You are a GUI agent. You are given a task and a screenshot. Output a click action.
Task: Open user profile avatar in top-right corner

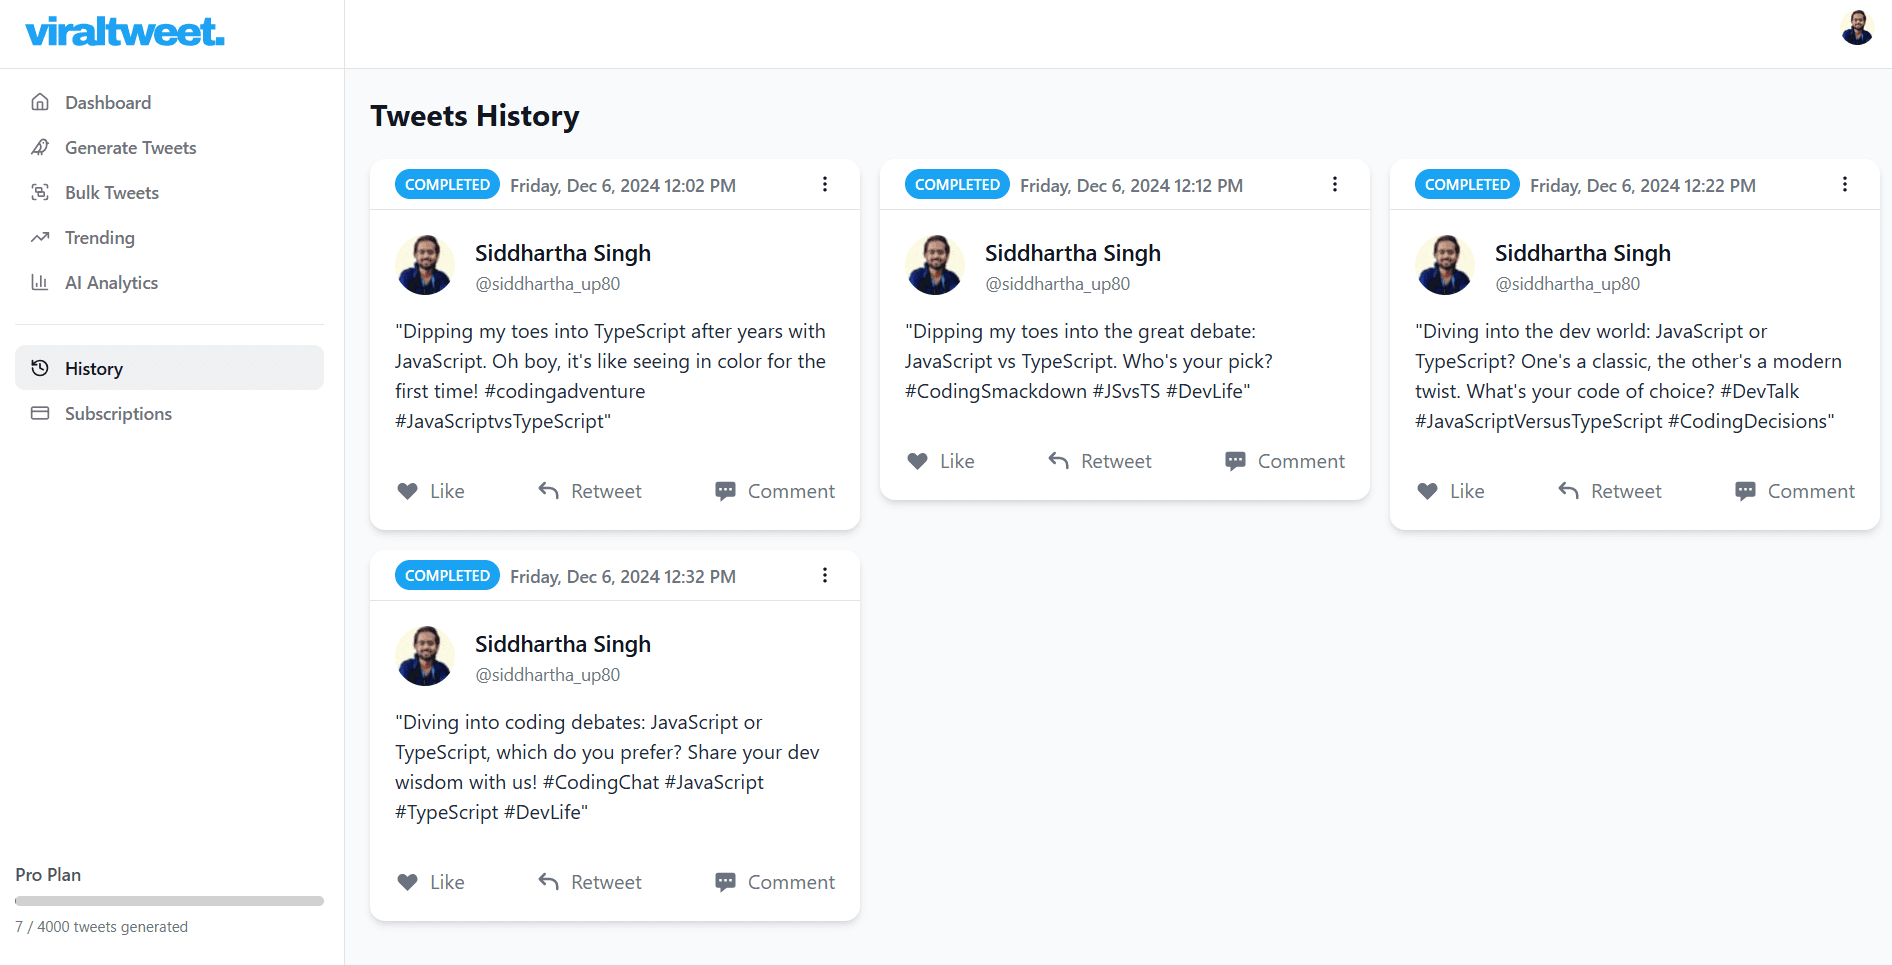tap(1856, 28)
